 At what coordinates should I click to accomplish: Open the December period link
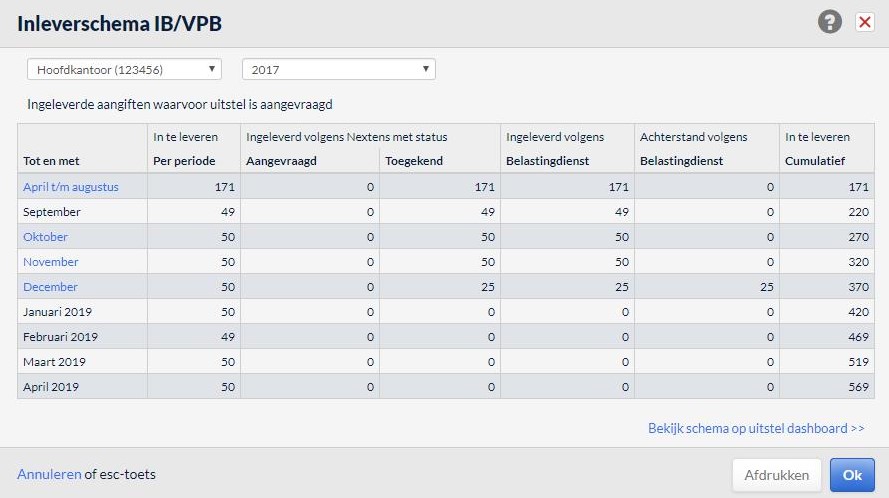tap(50, 286)
